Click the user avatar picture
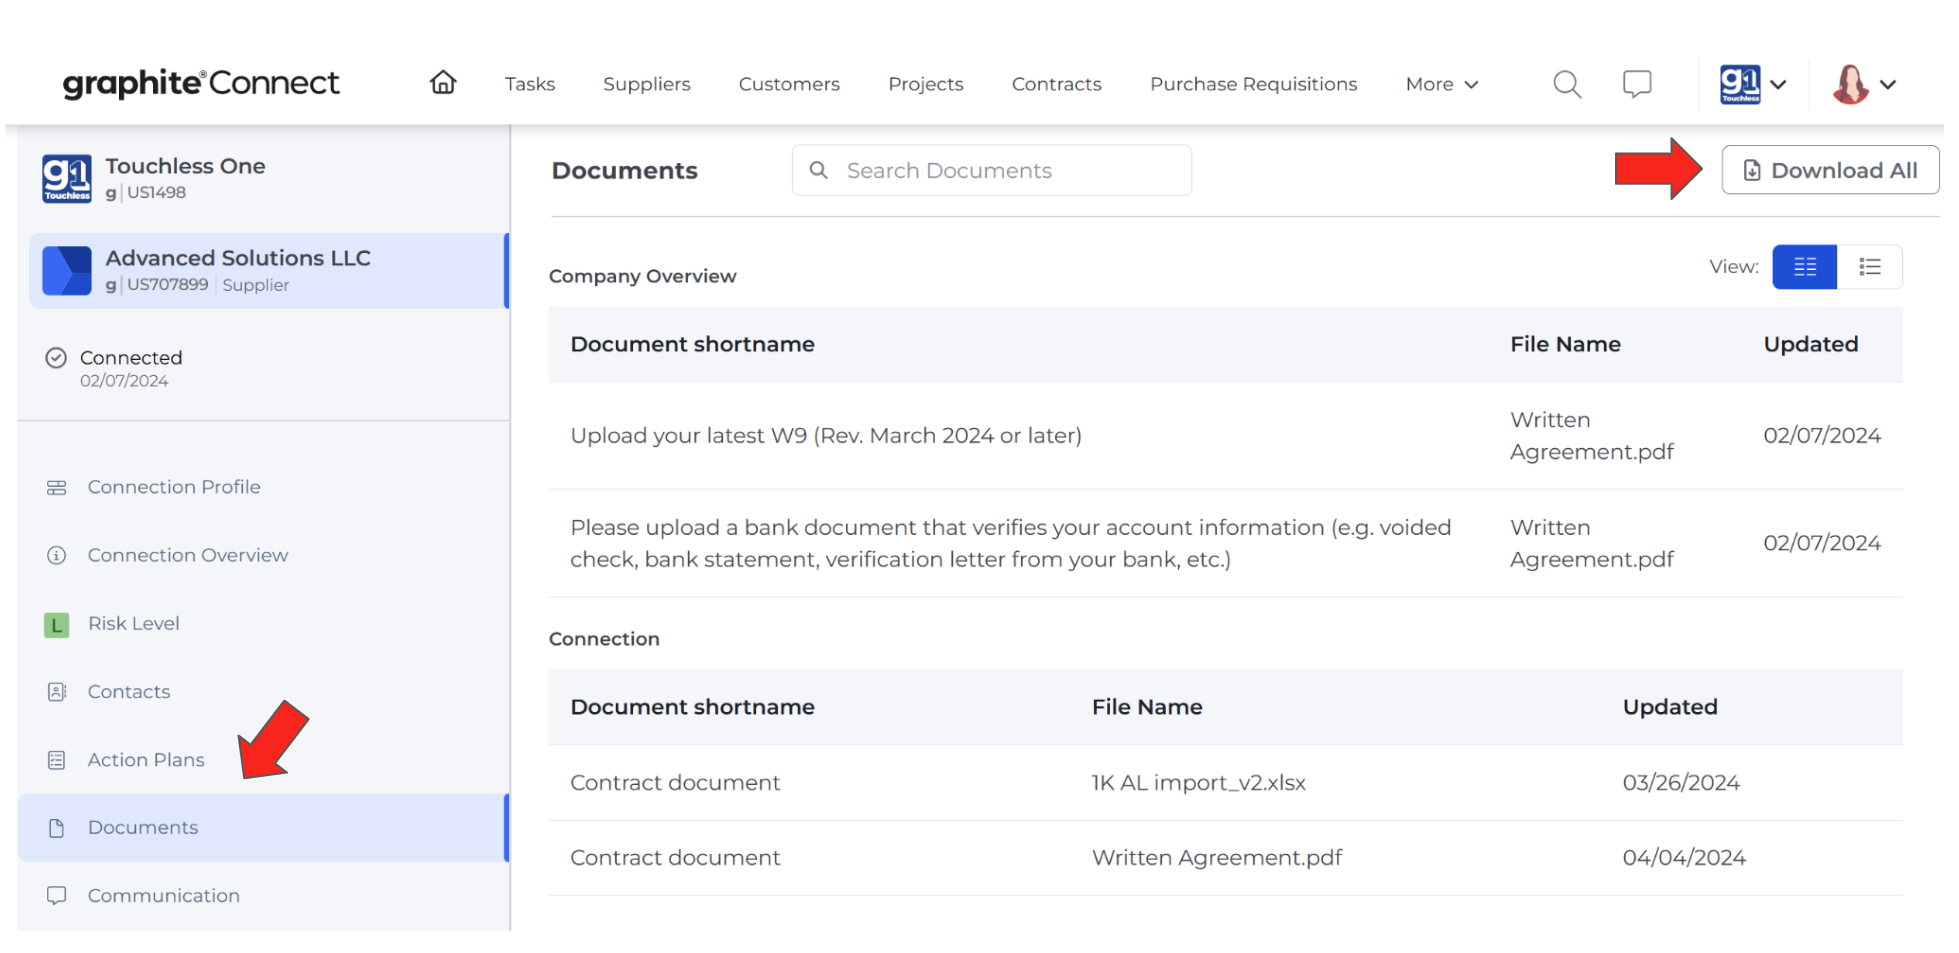1959x953 pixels. pyautogui.click(x=1851, y=84)
